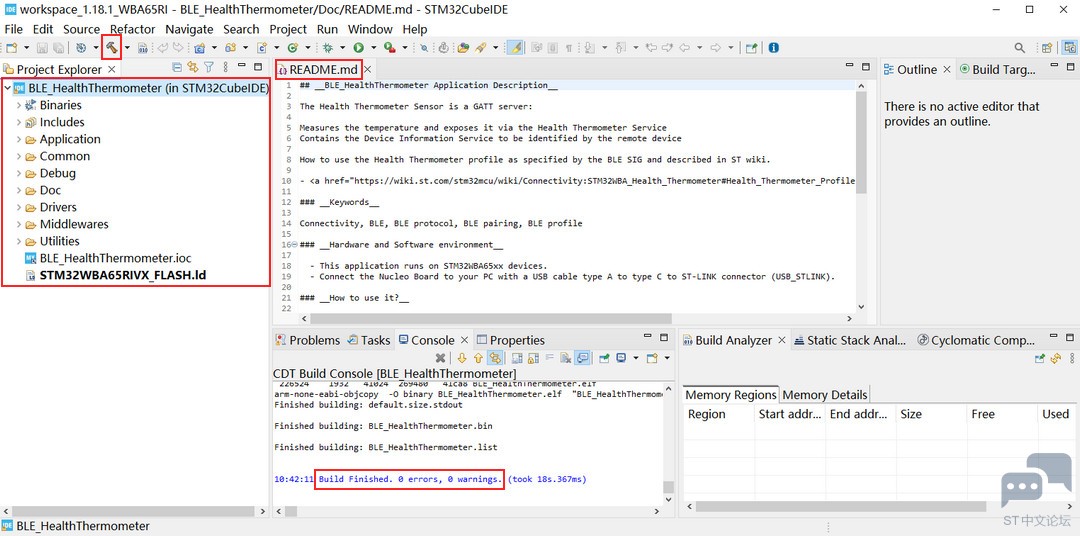Click 'Build Finished. 0 errors, 0 warnings.' text
The image size is (1080, 536).
tap(411, 479)
